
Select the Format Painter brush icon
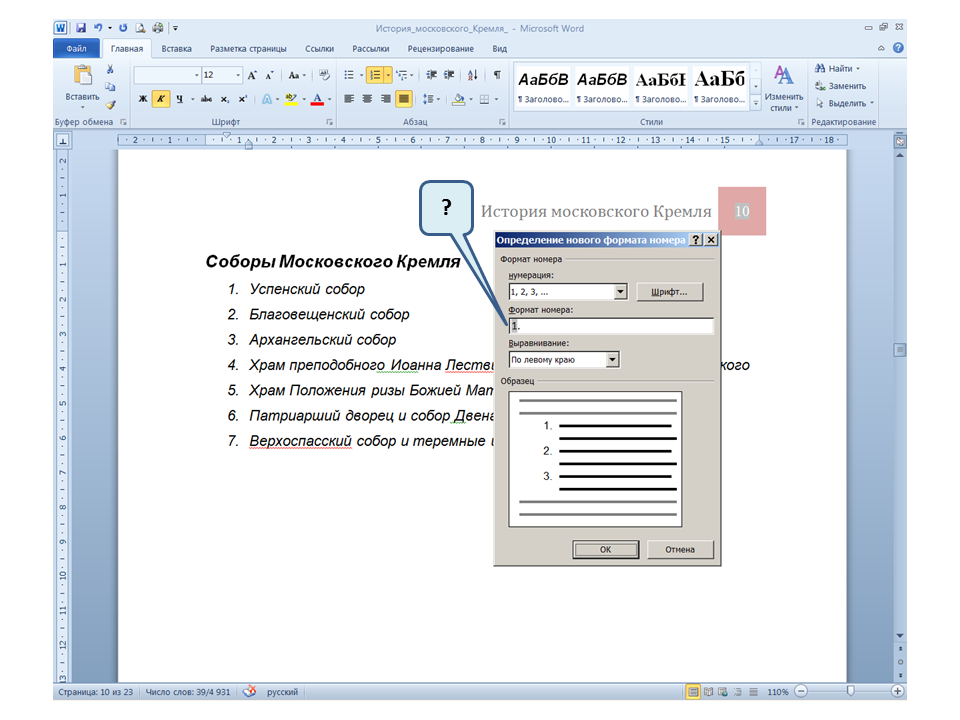110,103
